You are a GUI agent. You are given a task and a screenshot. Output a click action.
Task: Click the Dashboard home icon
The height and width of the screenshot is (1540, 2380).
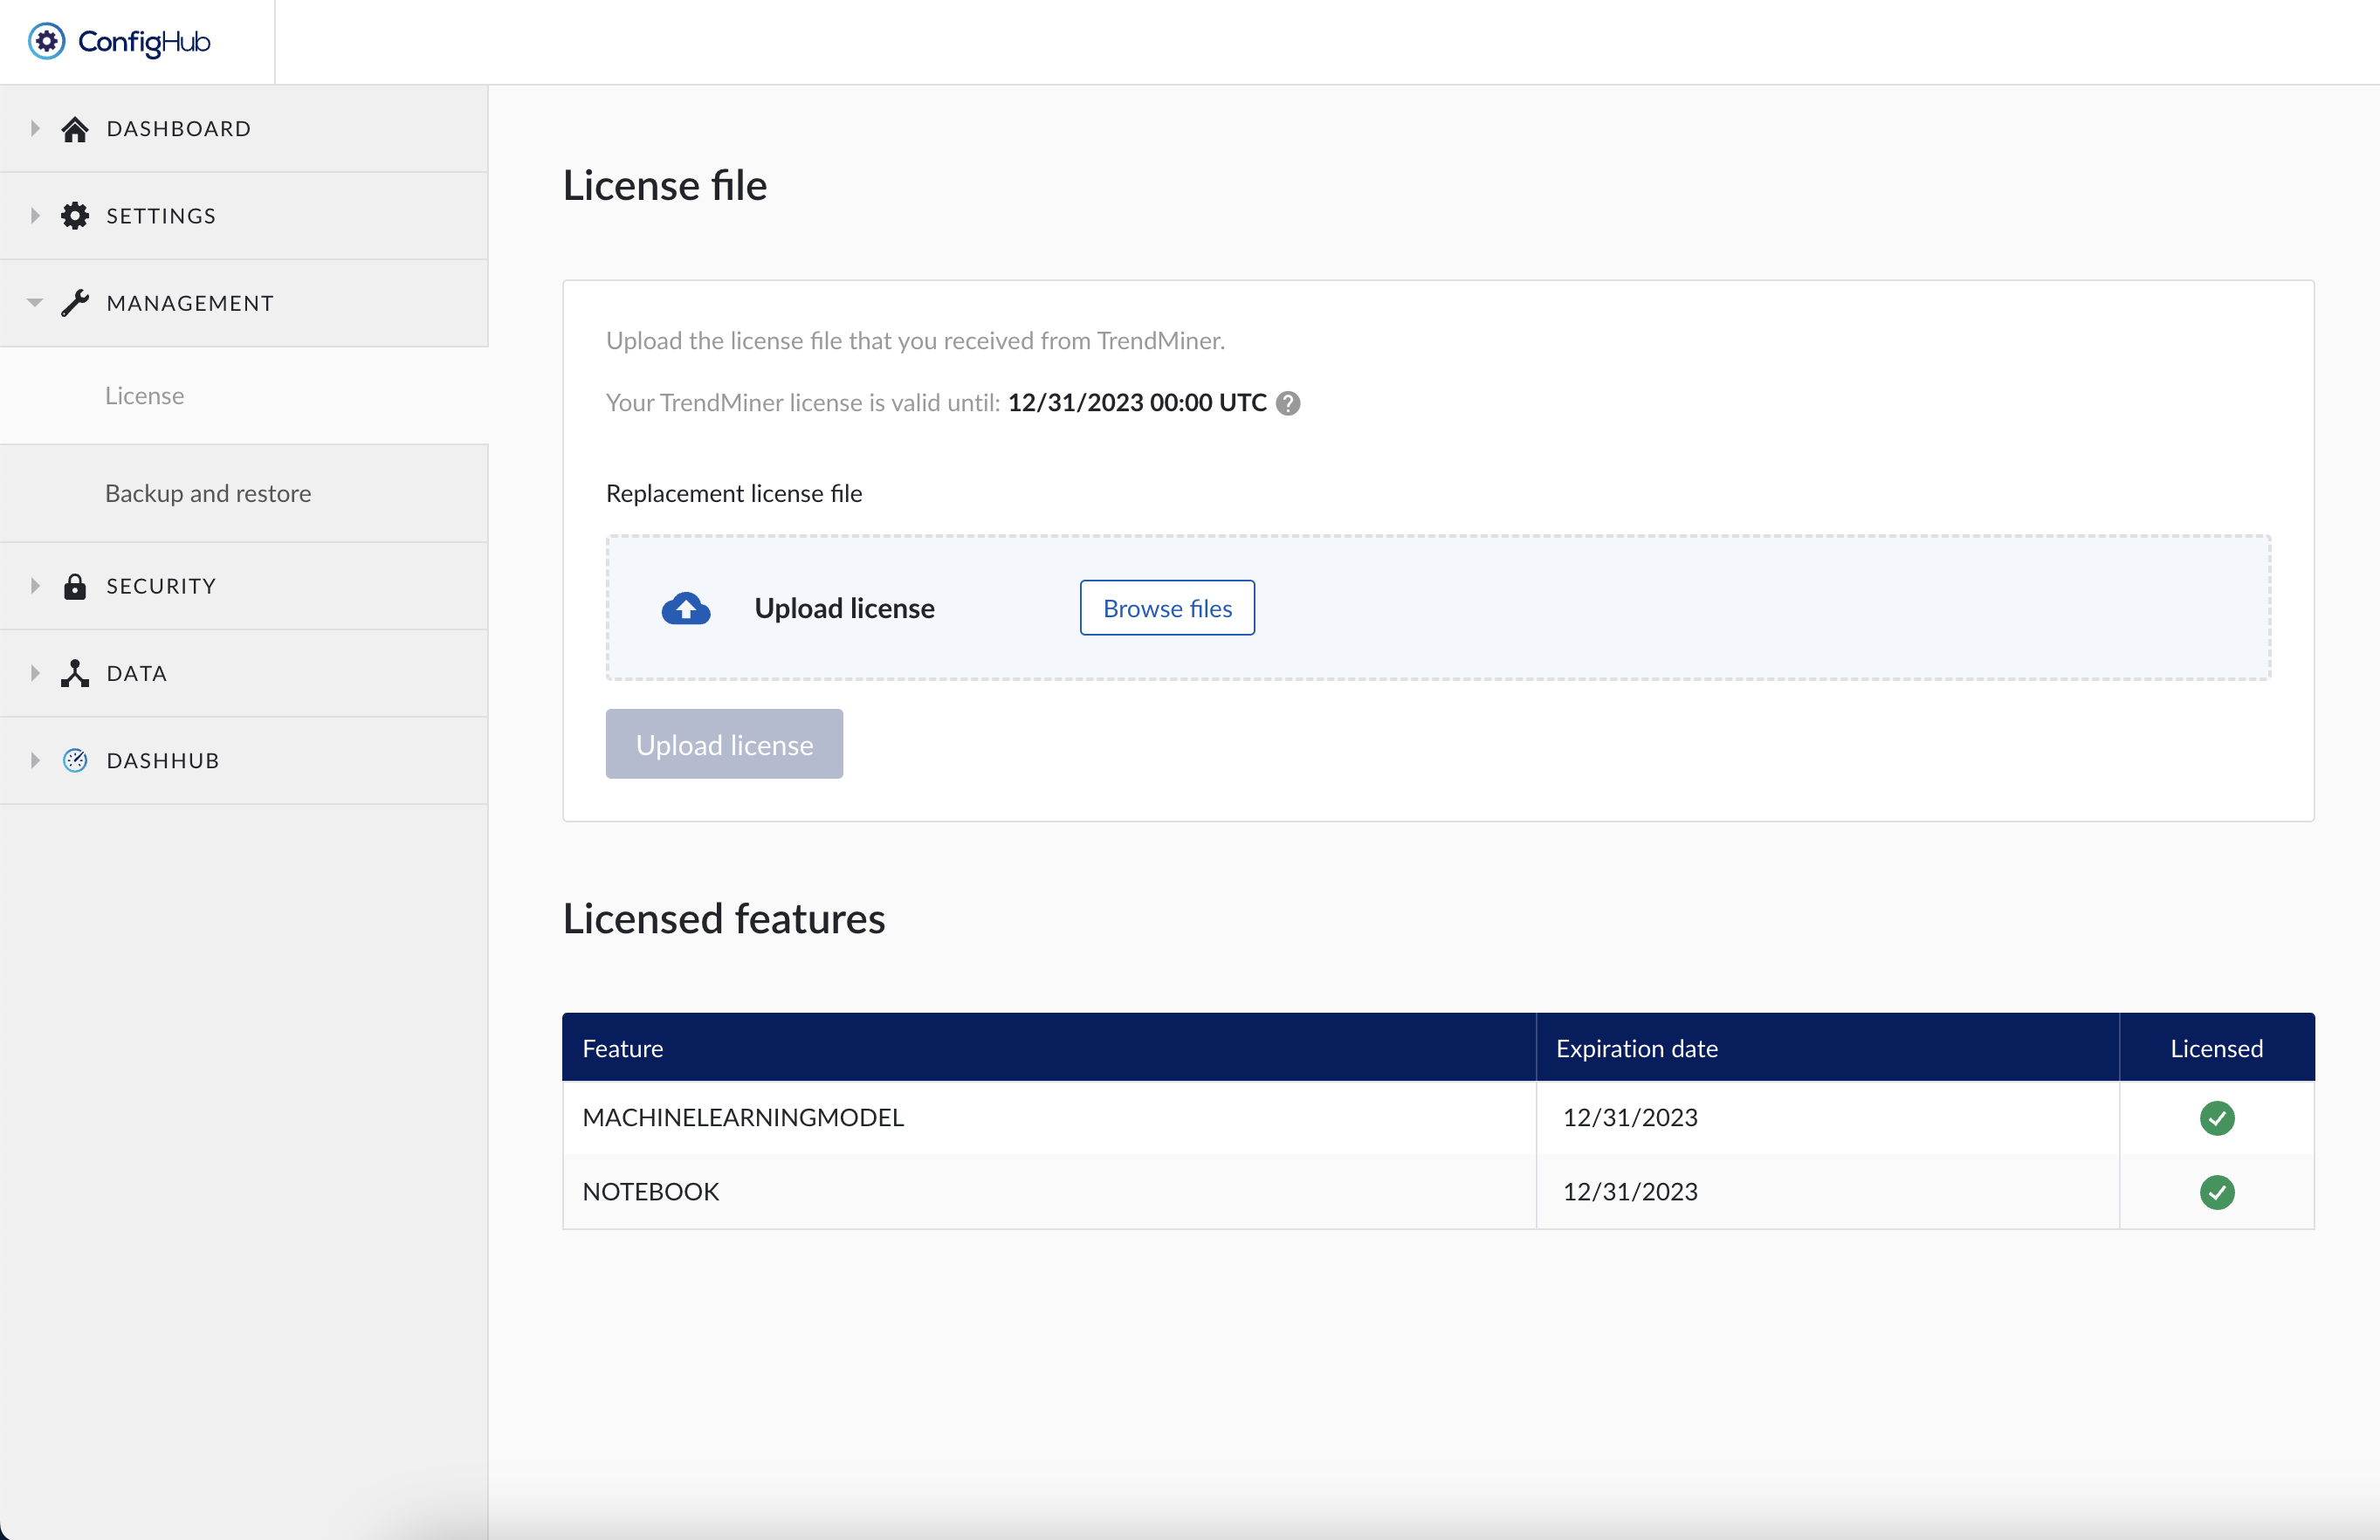[75, 129]
